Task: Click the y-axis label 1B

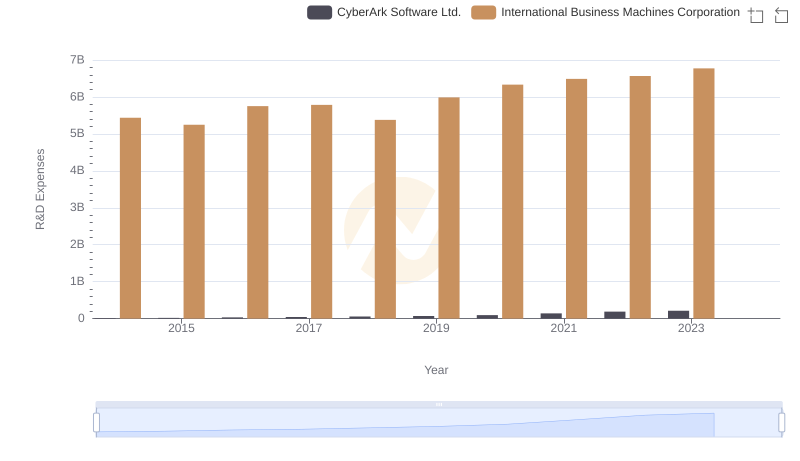Action: (77, 281)
